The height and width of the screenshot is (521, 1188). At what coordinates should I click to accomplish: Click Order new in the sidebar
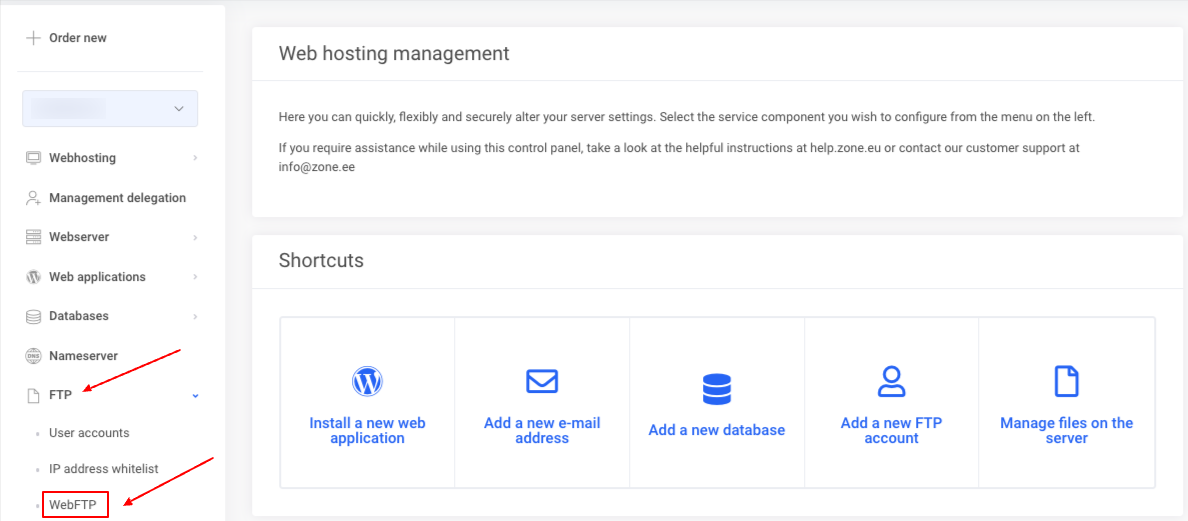77,38
